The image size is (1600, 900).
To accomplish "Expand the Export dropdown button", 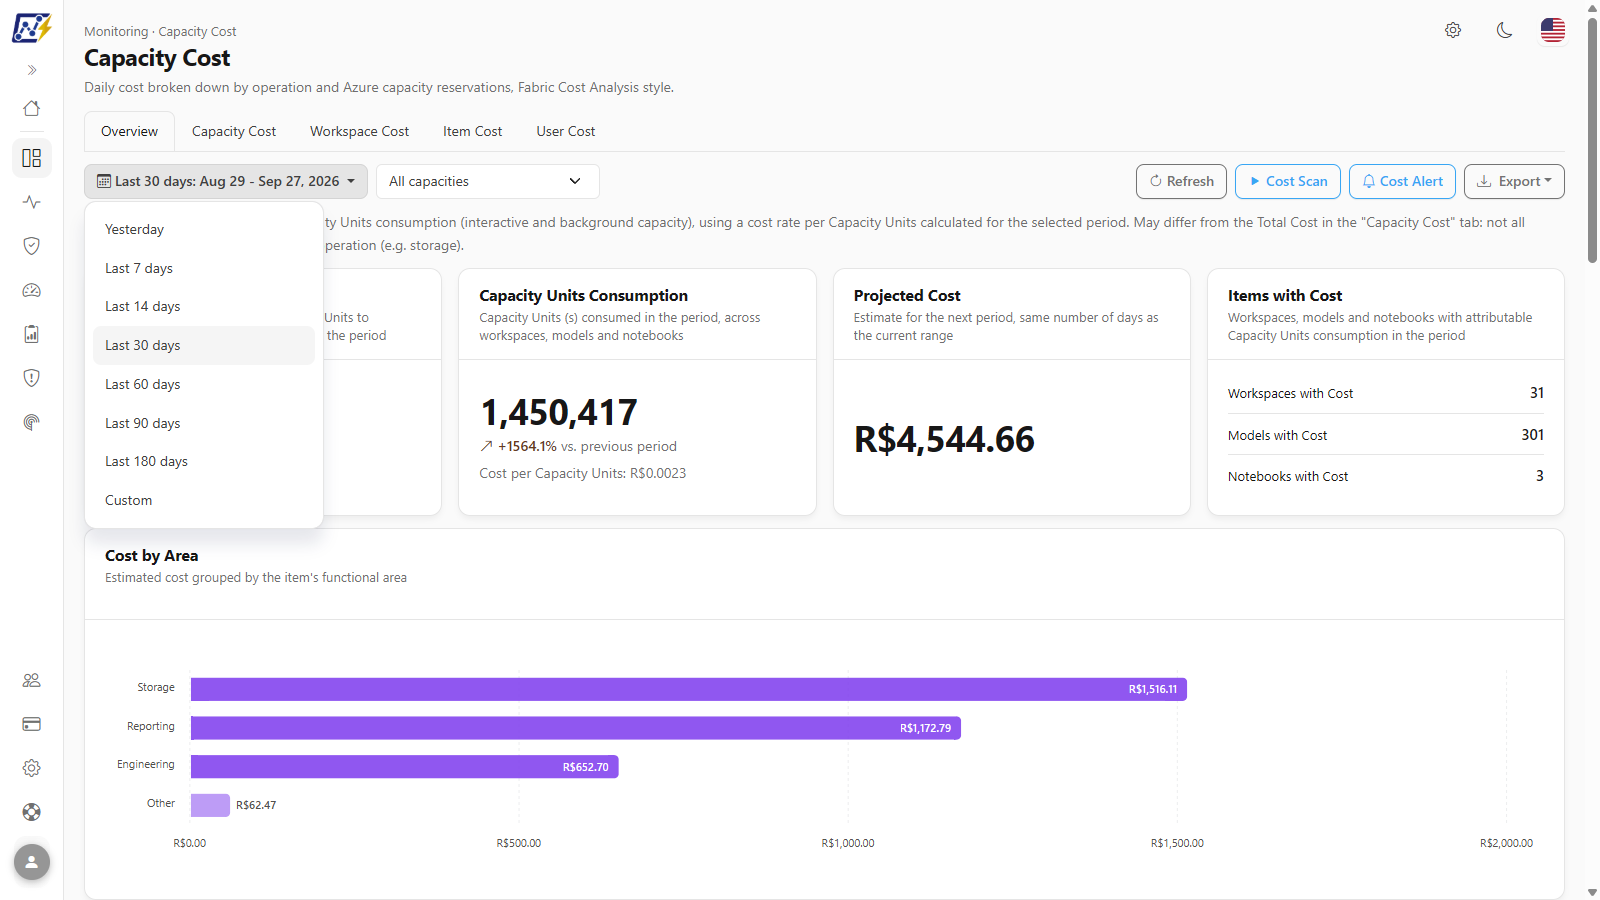I will tap(1514, 181).
